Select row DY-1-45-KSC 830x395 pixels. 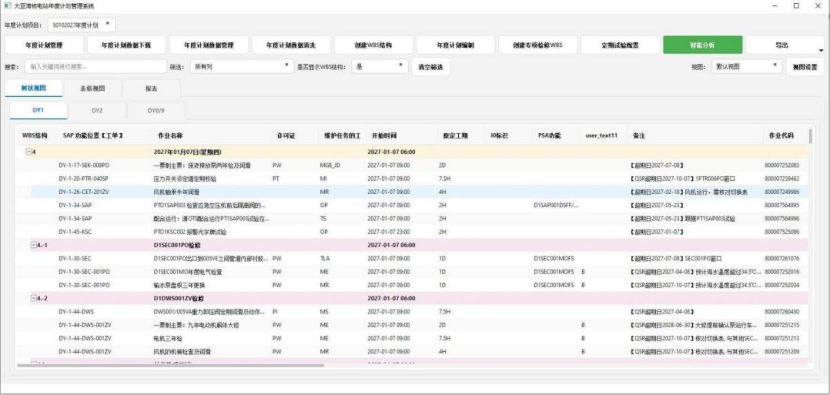coord(413,231)
